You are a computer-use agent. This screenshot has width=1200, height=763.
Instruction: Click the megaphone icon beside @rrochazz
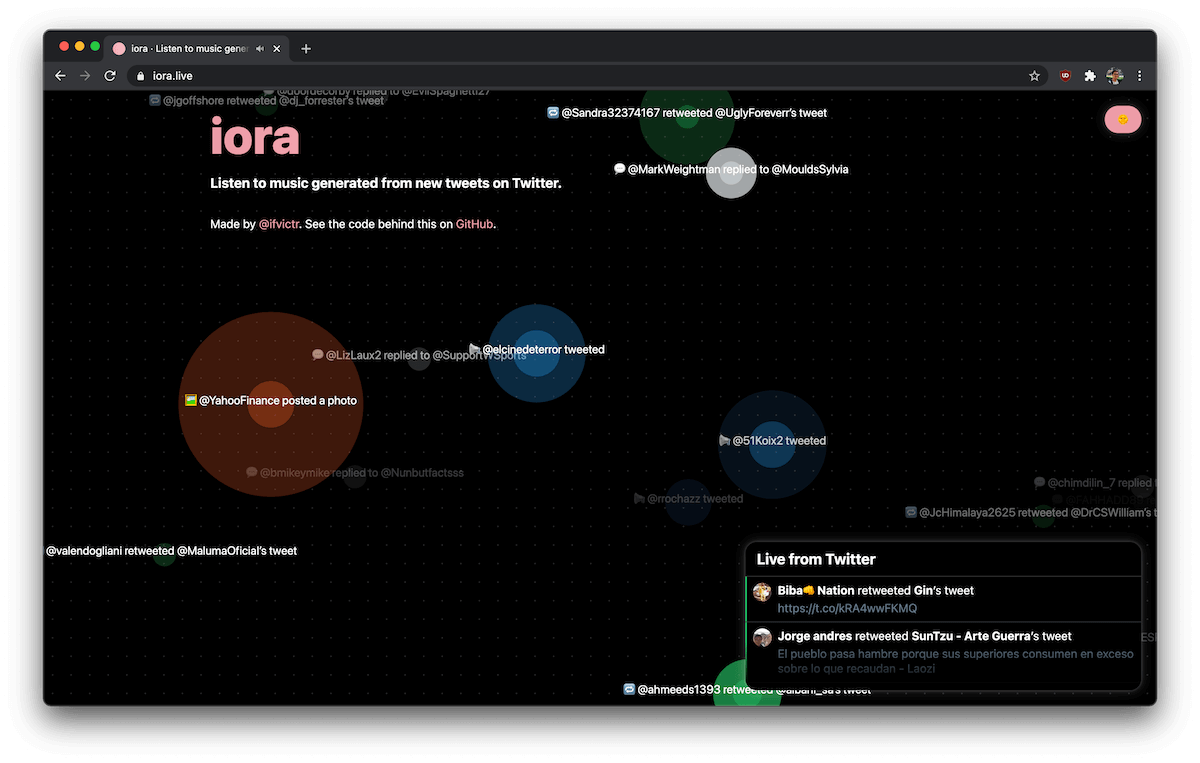pyautogui.click(x=639, y=498)
